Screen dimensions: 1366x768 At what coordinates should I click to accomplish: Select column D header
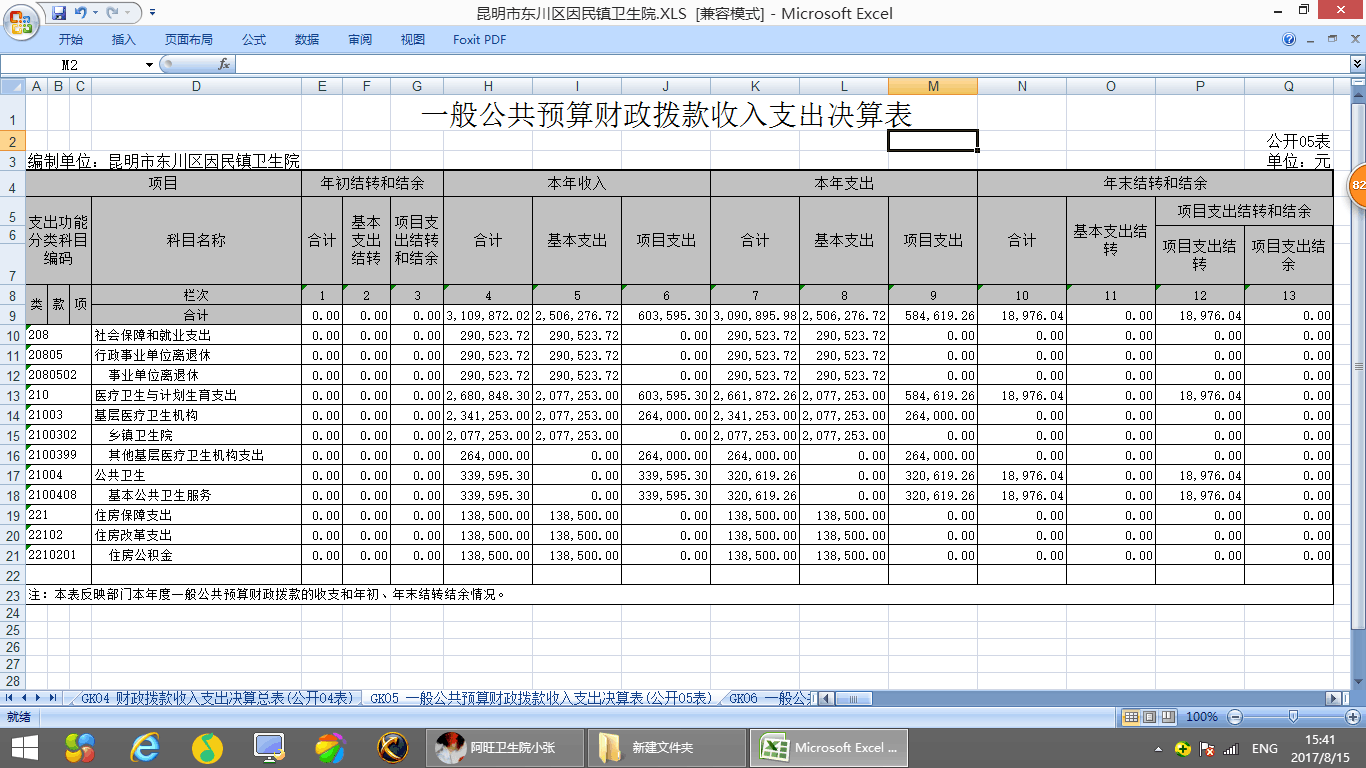coord(196,87)
